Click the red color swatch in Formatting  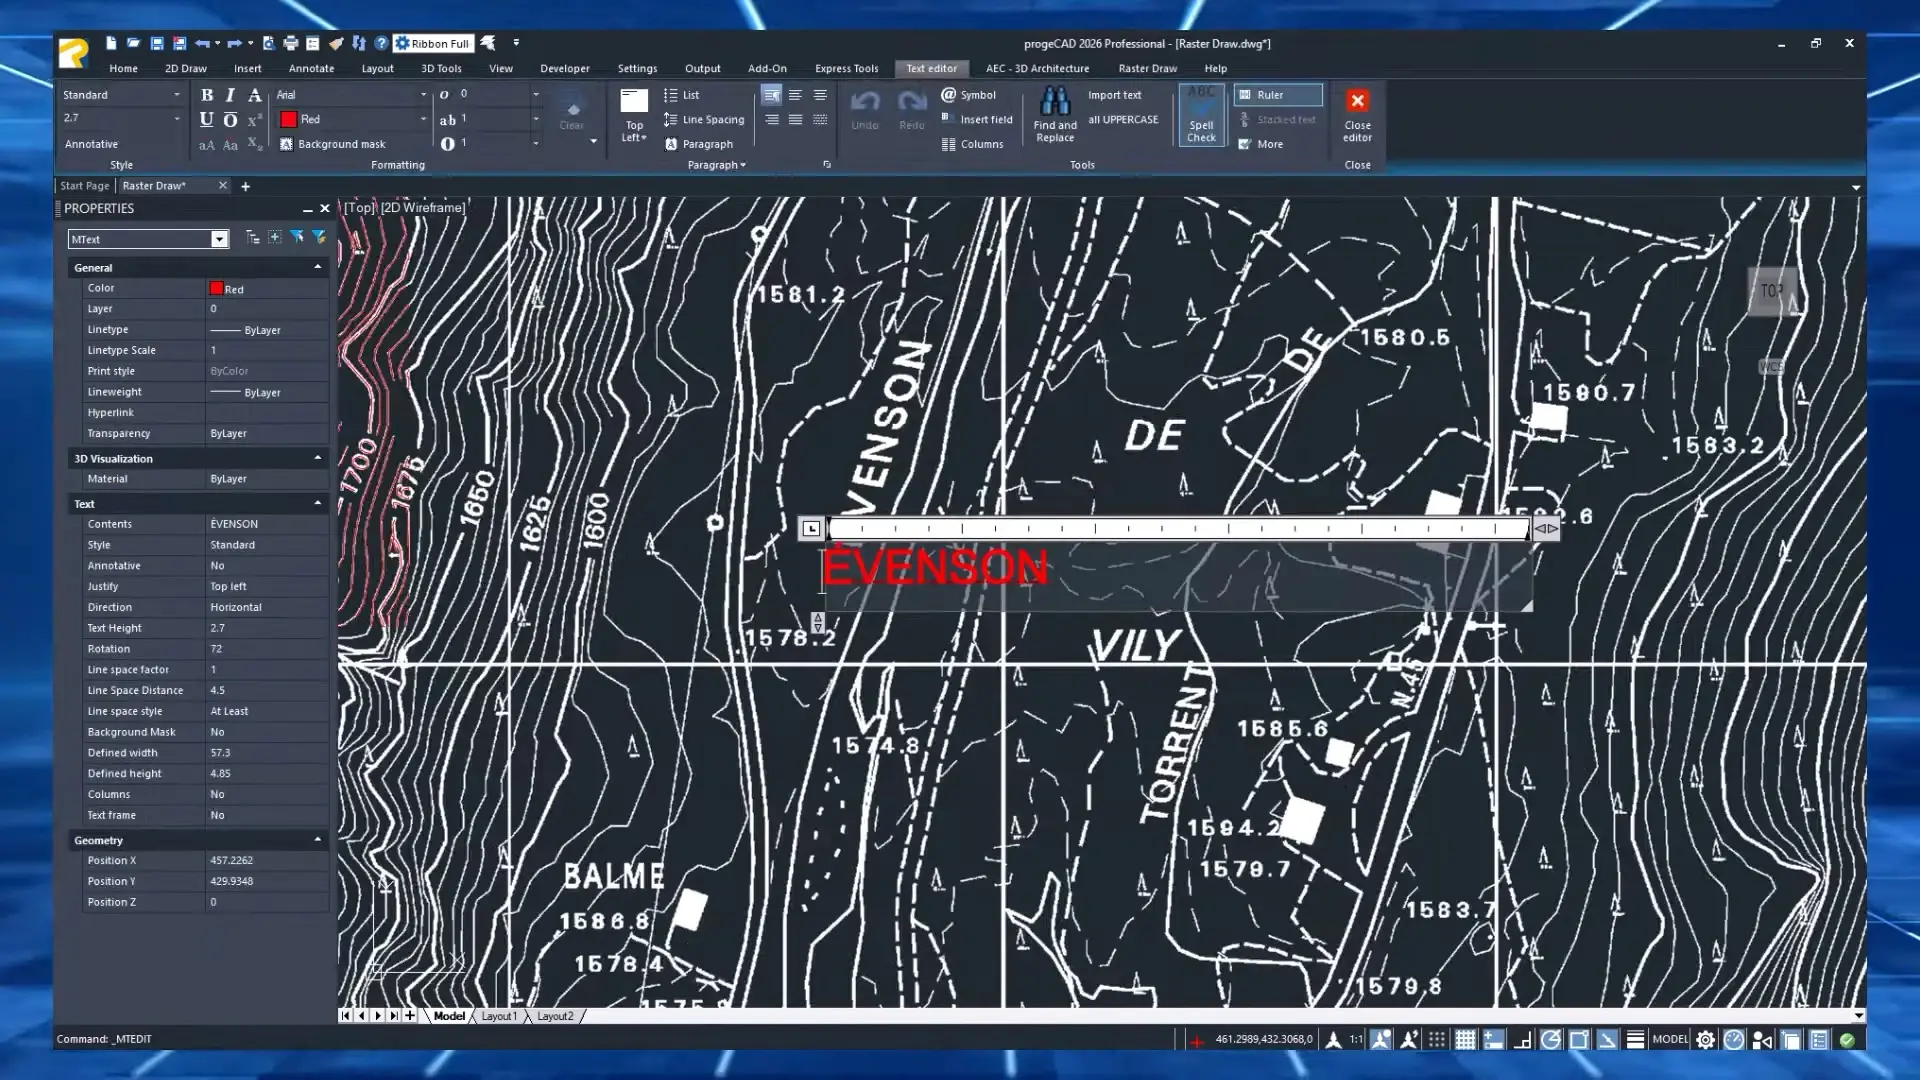pyautogui.click(x=288, y=119)
